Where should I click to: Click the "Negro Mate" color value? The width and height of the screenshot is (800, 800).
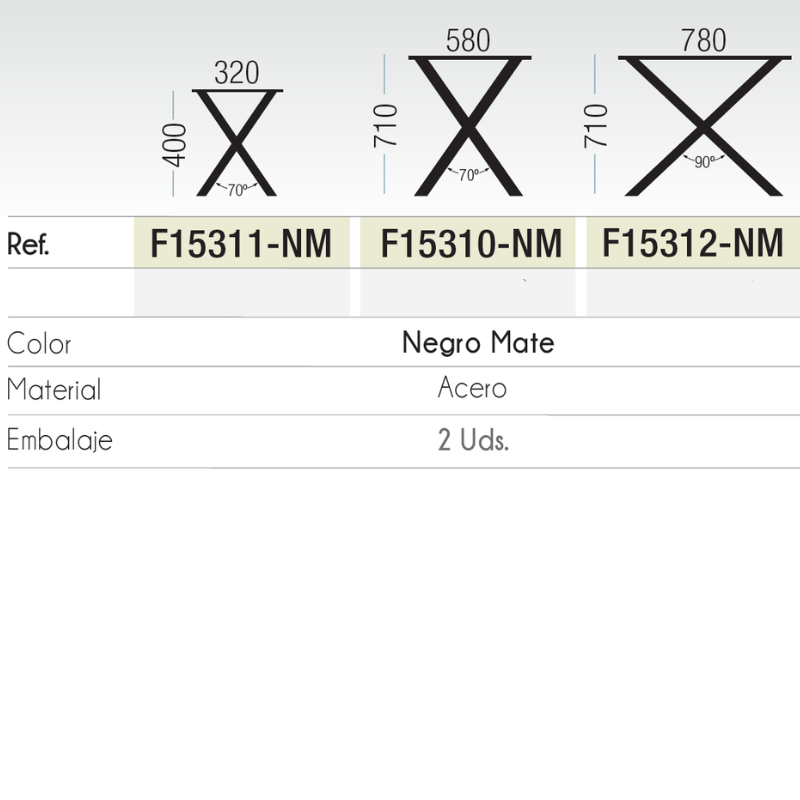[x=478, y=344]
